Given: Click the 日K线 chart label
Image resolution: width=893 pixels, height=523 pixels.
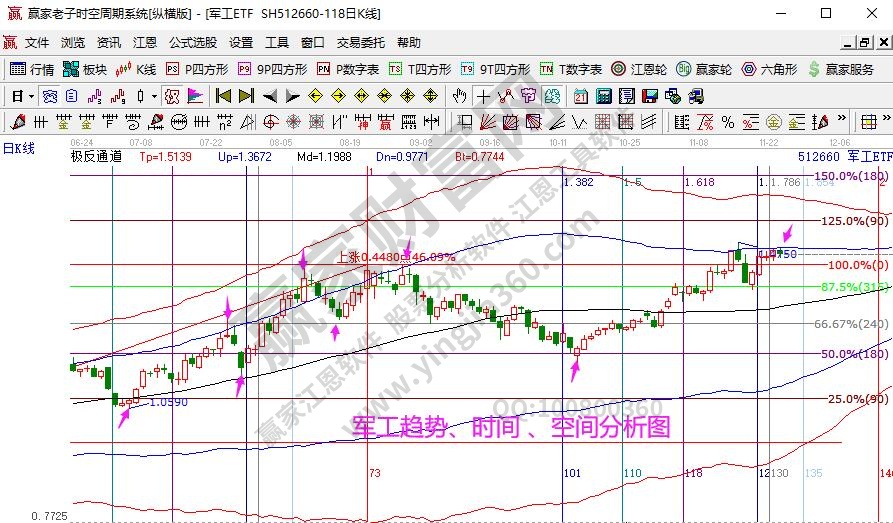Looking at the screenshot, I should pyautogui.click(x=19, y=148).
